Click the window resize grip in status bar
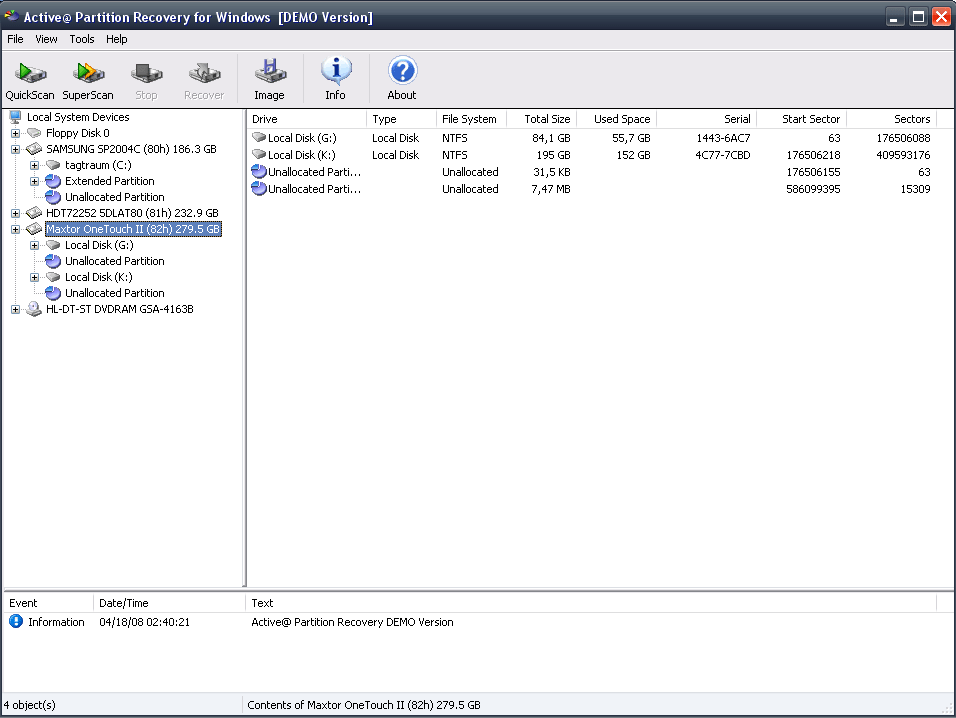Screen dimensions: 956x718 tap(947, 708)
